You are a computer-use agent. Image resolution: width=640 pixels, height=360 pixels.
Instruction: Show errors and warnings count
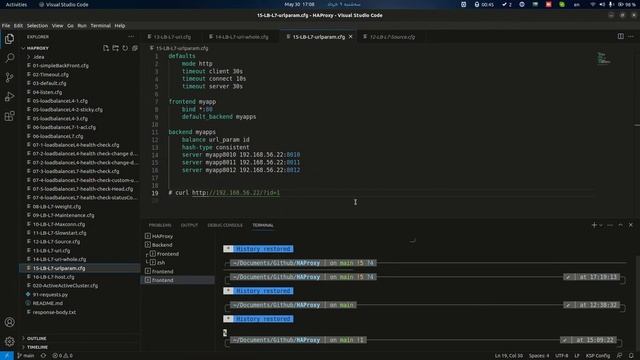click(62, 356)
